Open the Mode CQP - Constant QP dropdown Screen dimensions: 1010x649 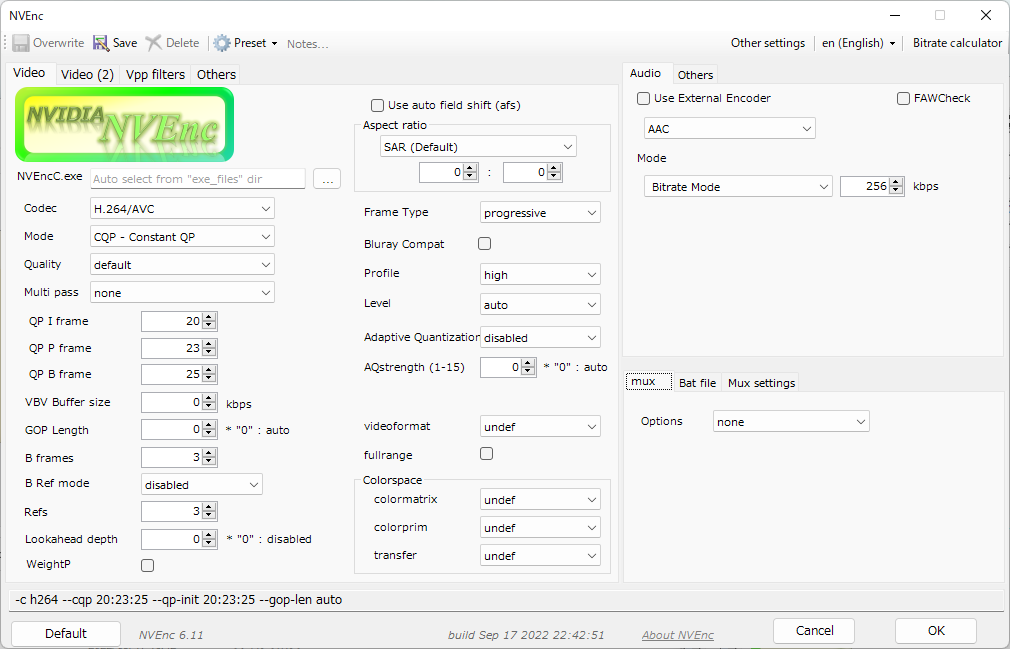182,236
